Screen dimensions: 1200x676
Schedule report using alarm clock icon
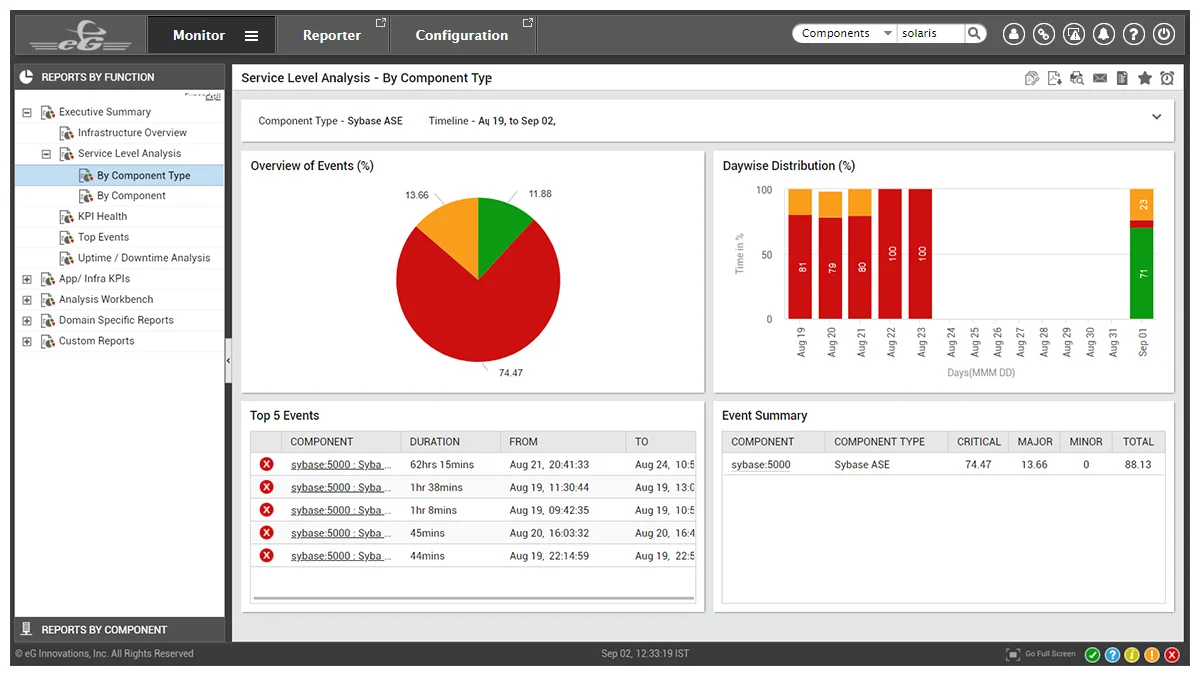coord(1167,78)
